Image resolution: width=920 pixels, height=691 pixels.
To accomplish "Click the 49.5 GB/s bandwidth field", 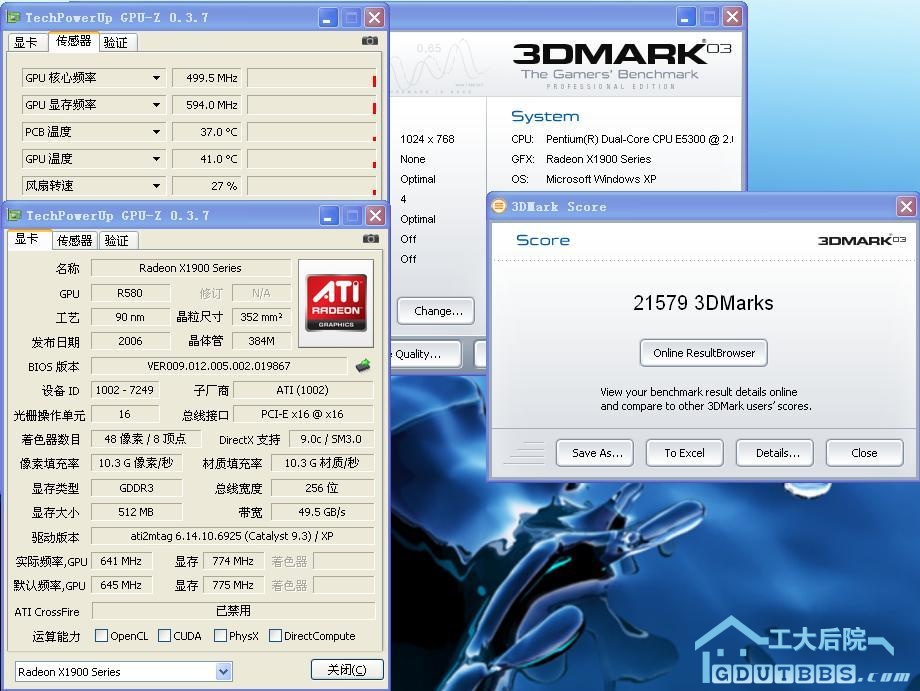I will coord(323,512).
